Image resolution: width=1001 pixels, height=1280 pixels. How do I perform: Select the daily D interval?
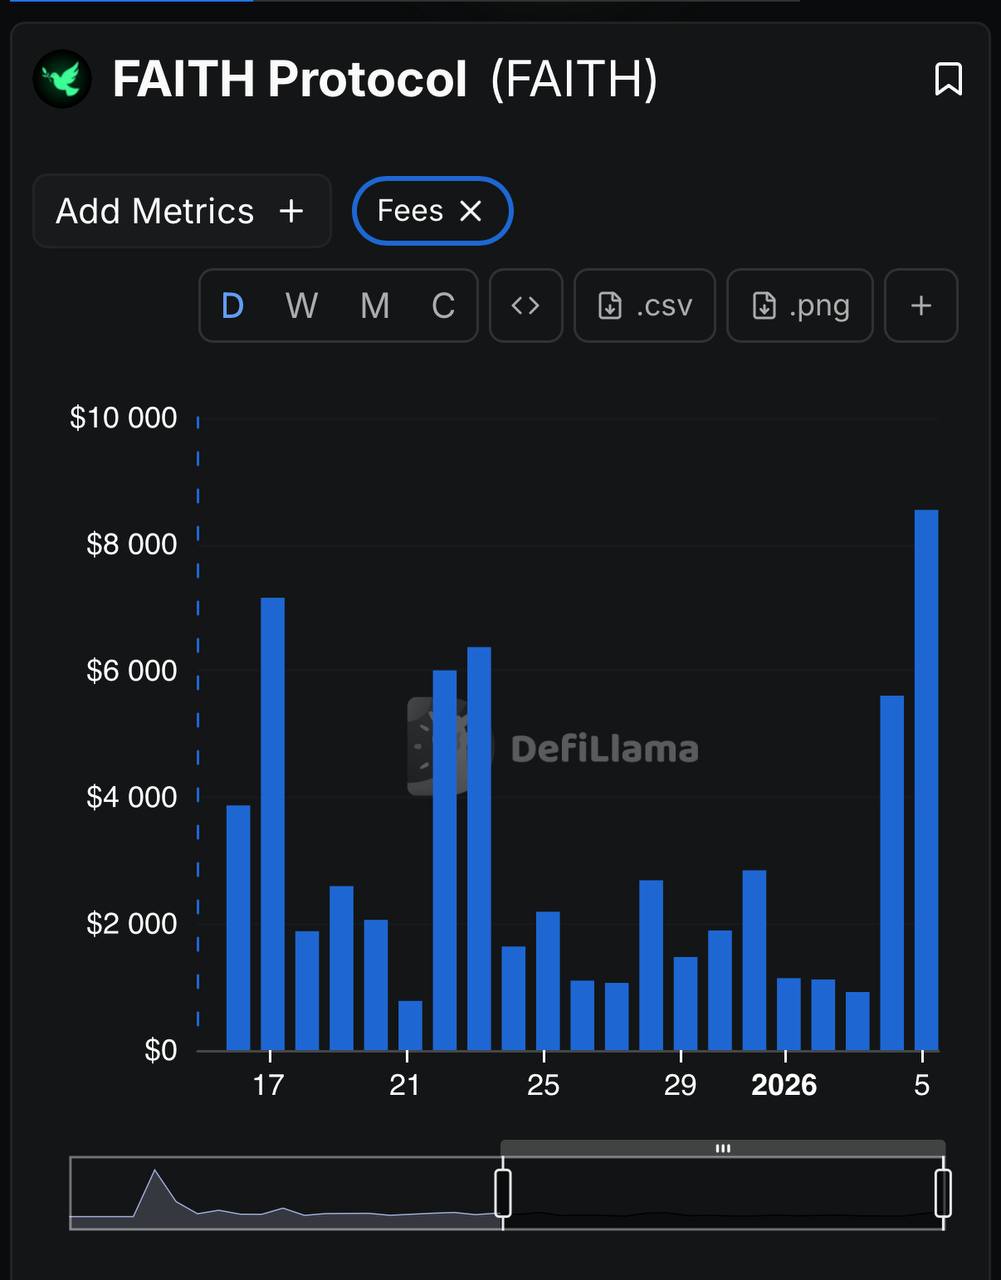232,306
